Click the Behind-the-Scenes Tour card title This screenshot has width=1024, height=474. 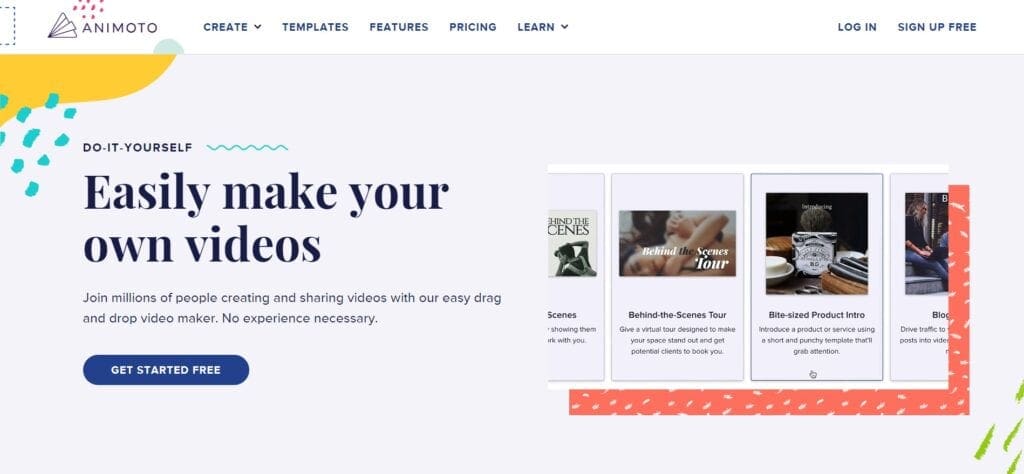677,315
